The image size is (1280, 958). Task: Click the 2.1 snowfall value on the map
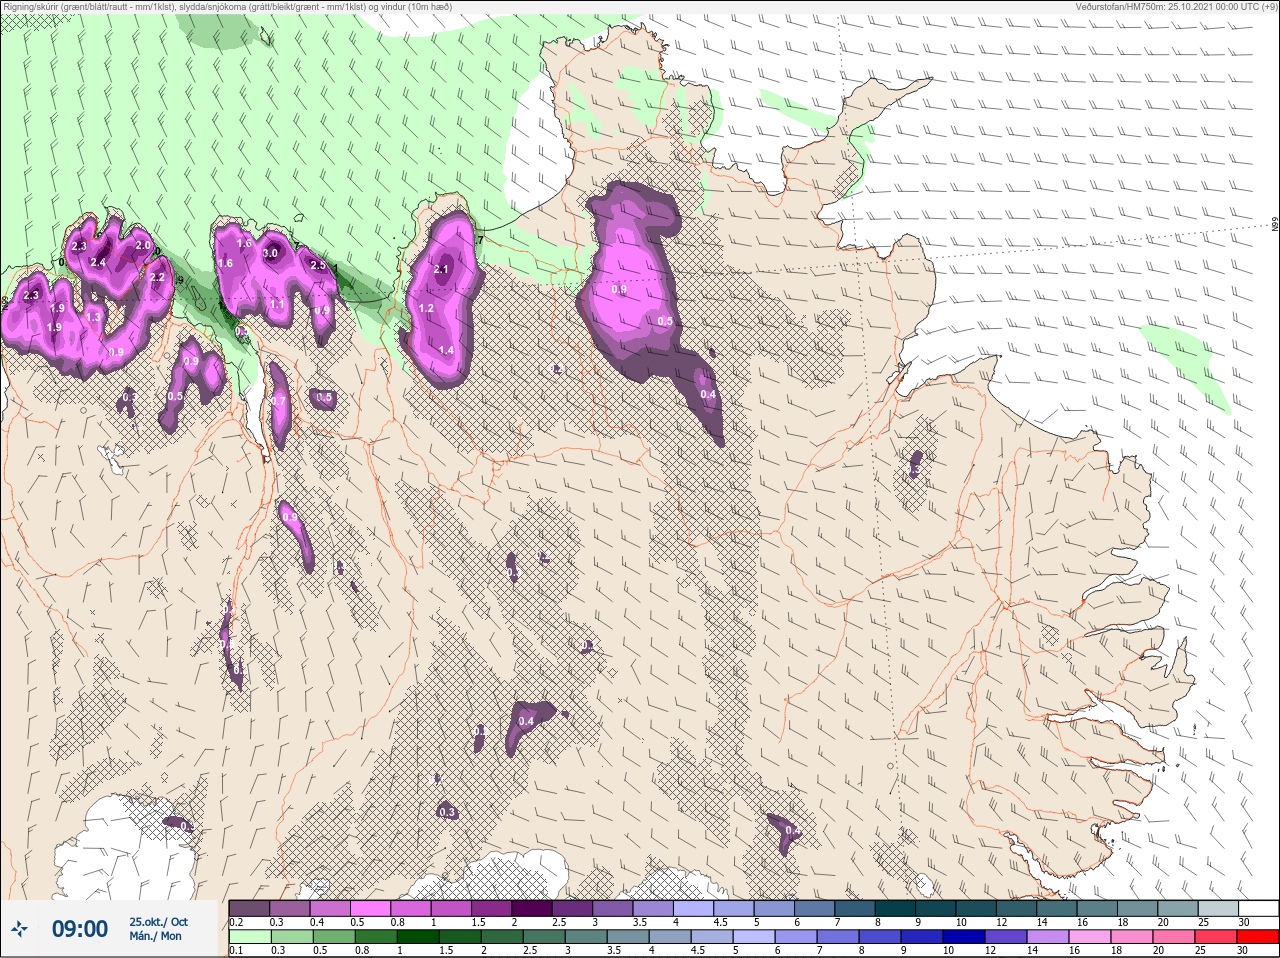pos(442,269)
